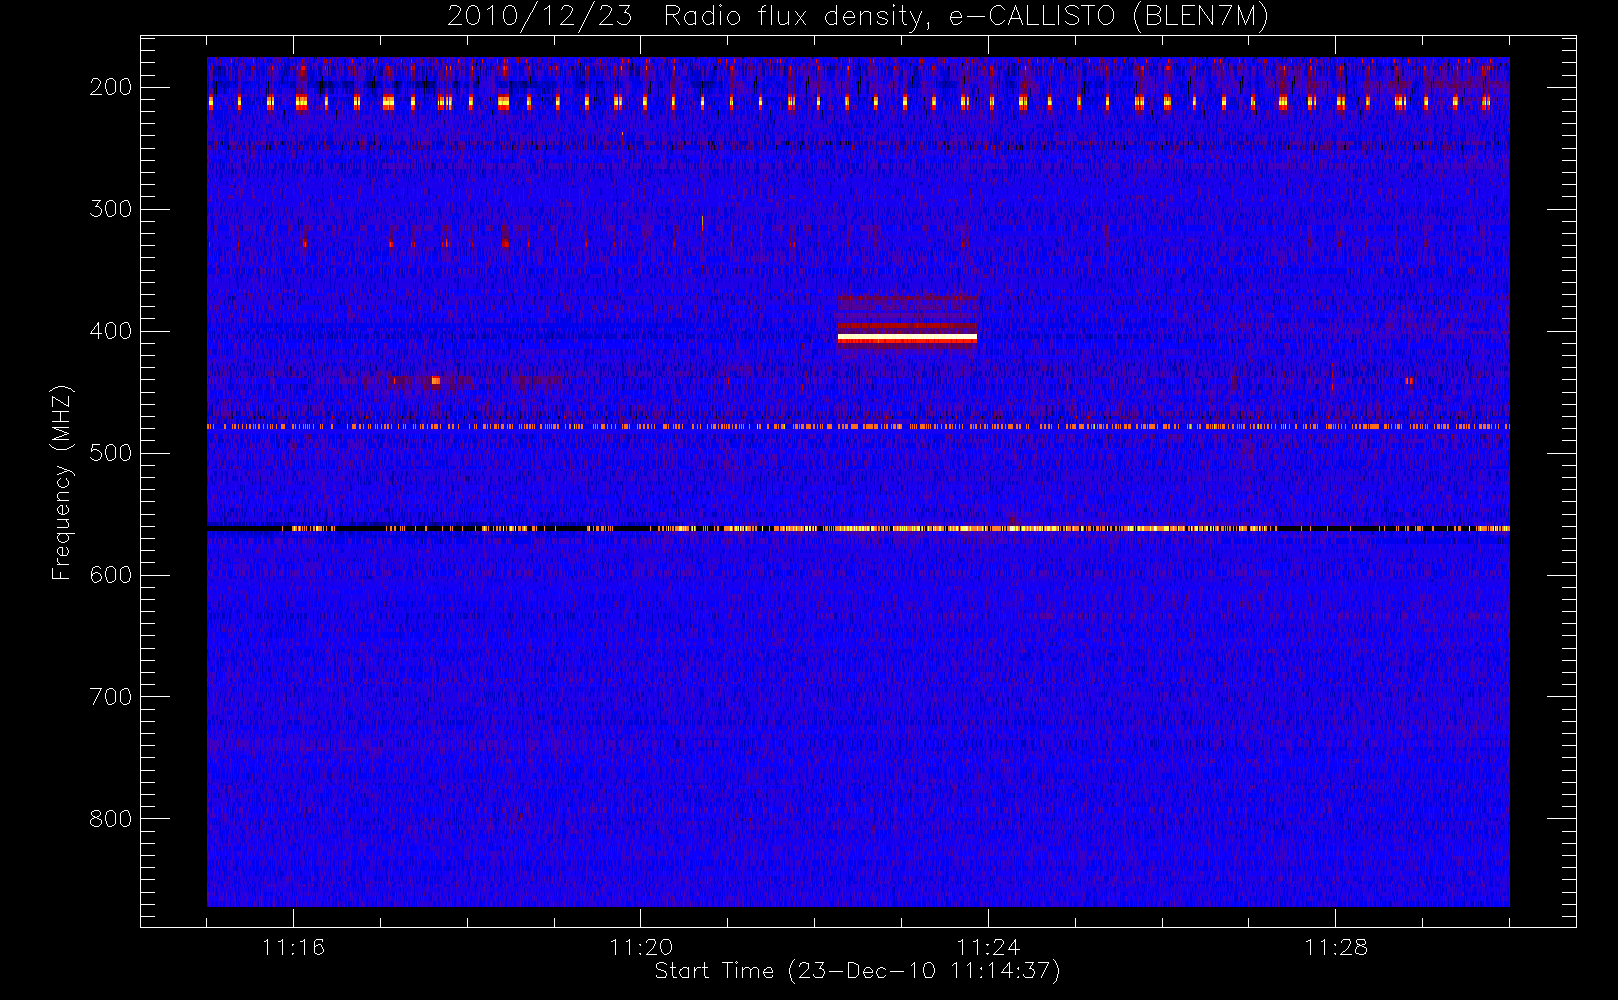This screenshot has height=1000, width=1618.
Task: Click the '11:24' time tick label
Action: click(988, 947)
